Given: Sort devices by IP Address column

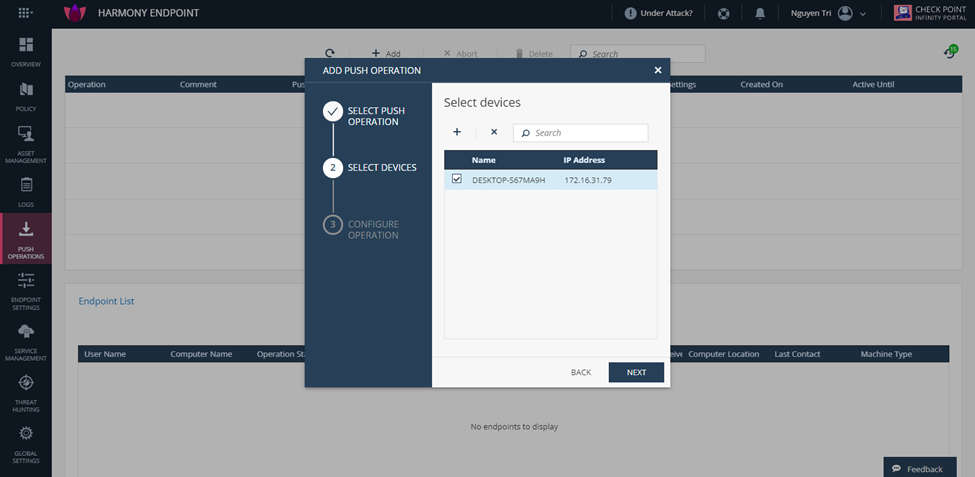Looking at the screenshot, I should click(585, 160).
